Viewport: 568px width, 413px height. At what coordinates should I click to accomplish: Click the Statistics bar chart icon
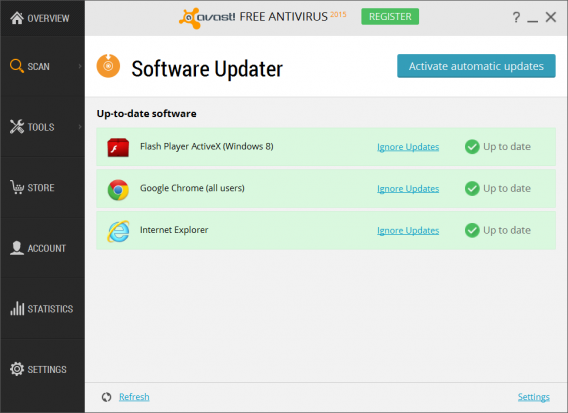click(17, 308)
